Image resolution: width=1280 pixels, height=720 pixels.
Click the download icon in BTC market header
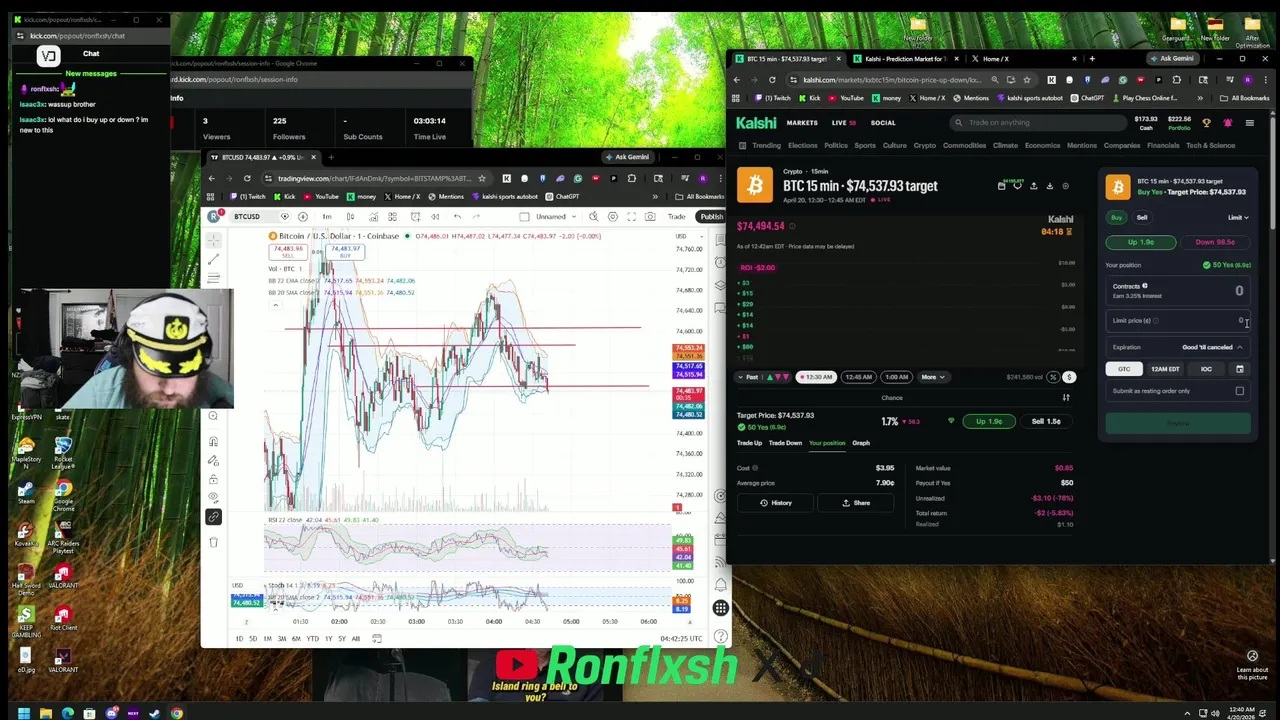pos(1049,186)
